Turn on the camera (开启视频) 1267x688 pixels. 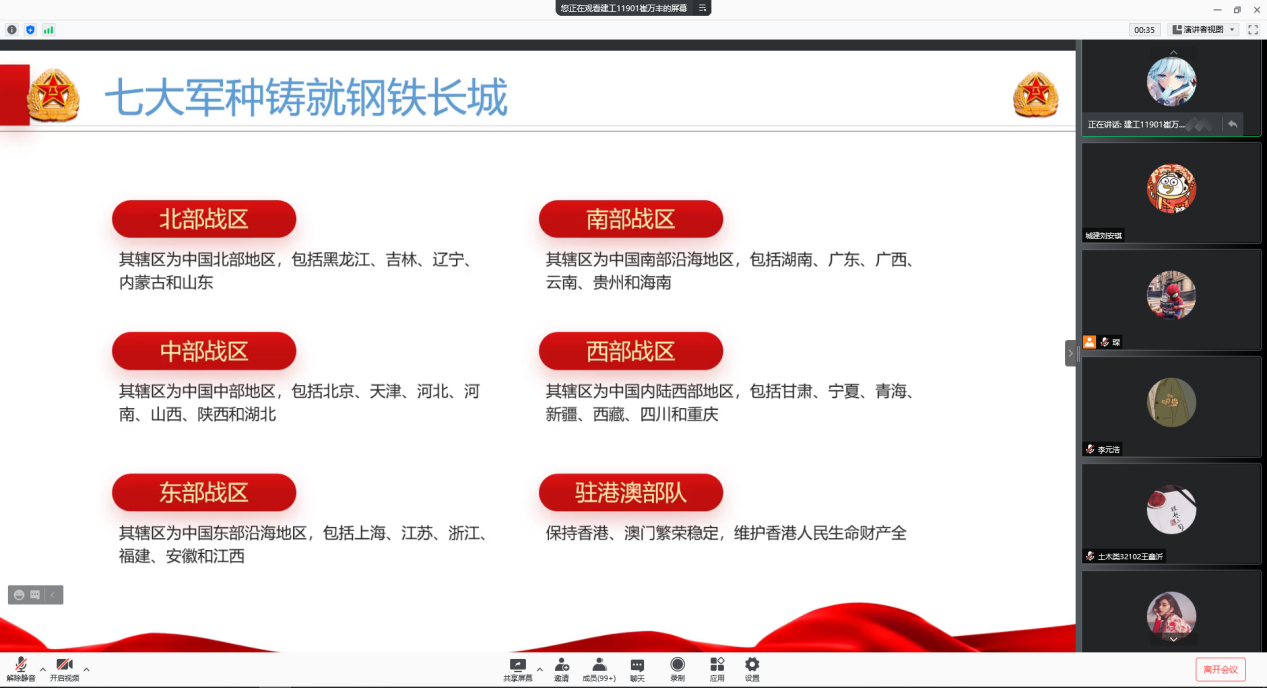(64, 668)
